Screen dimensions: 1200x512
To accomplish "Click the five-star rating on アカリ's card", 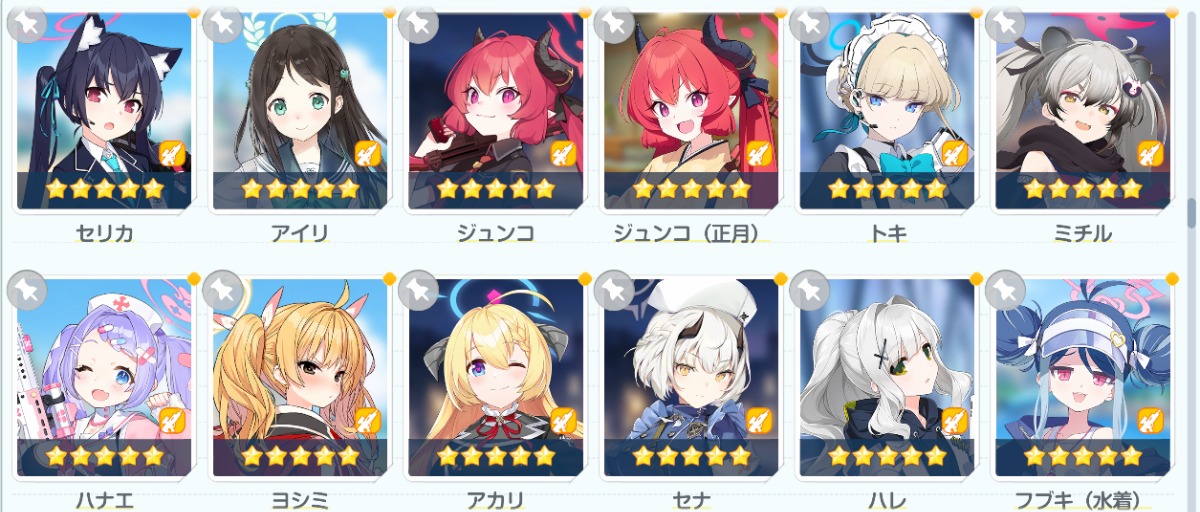I will click(495, 456).
